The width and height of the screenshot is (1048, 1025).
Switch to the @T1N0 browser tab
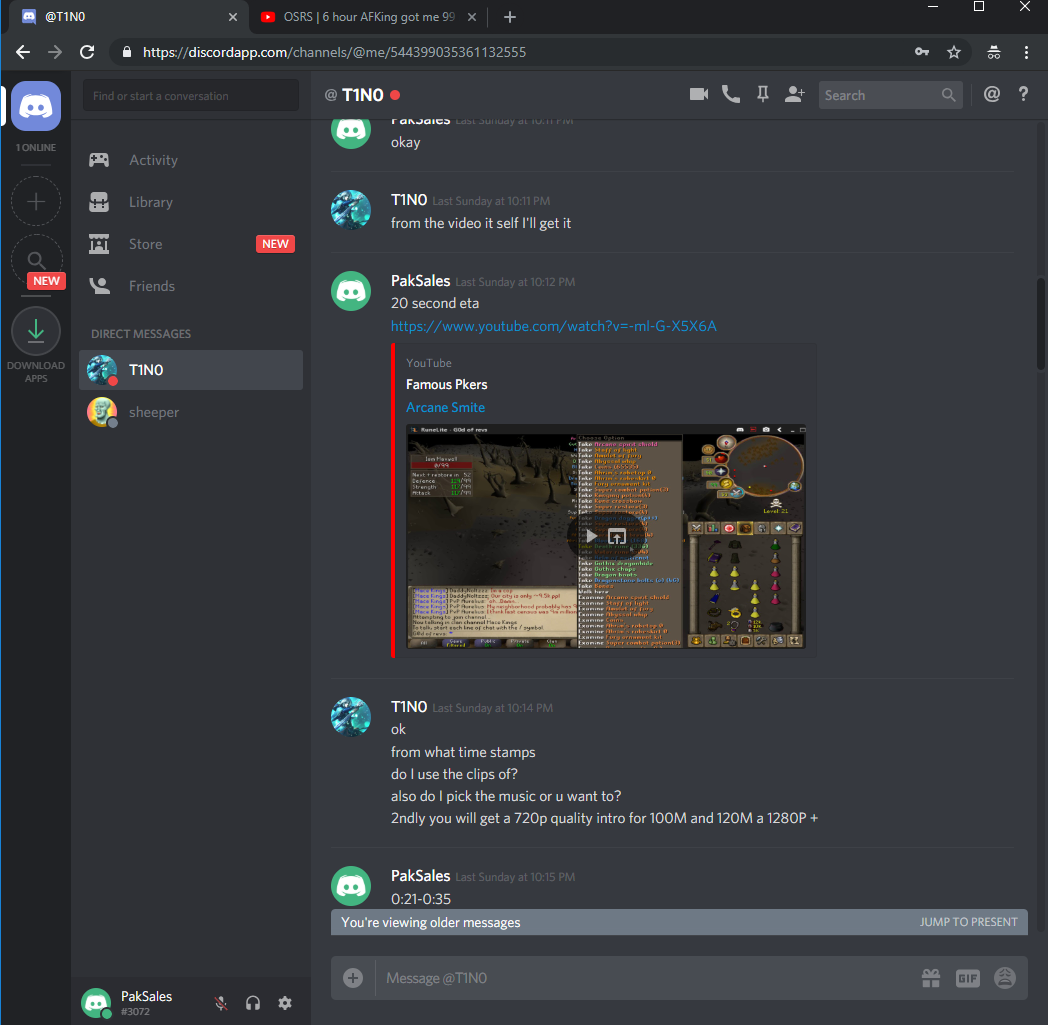pos(127,17)
